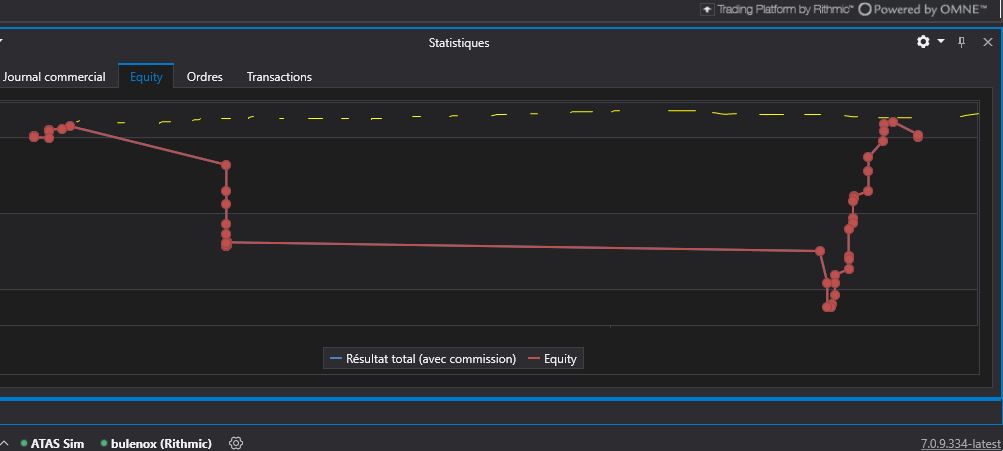Click the blue Résultat total legend color marker
Viewport: 1003px width, 451px height.
coord(335,359)
